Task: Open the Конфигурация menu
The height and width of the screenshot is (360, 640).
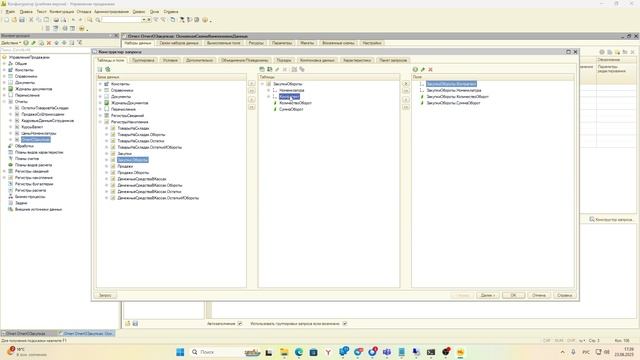Action: pos(62,11)
